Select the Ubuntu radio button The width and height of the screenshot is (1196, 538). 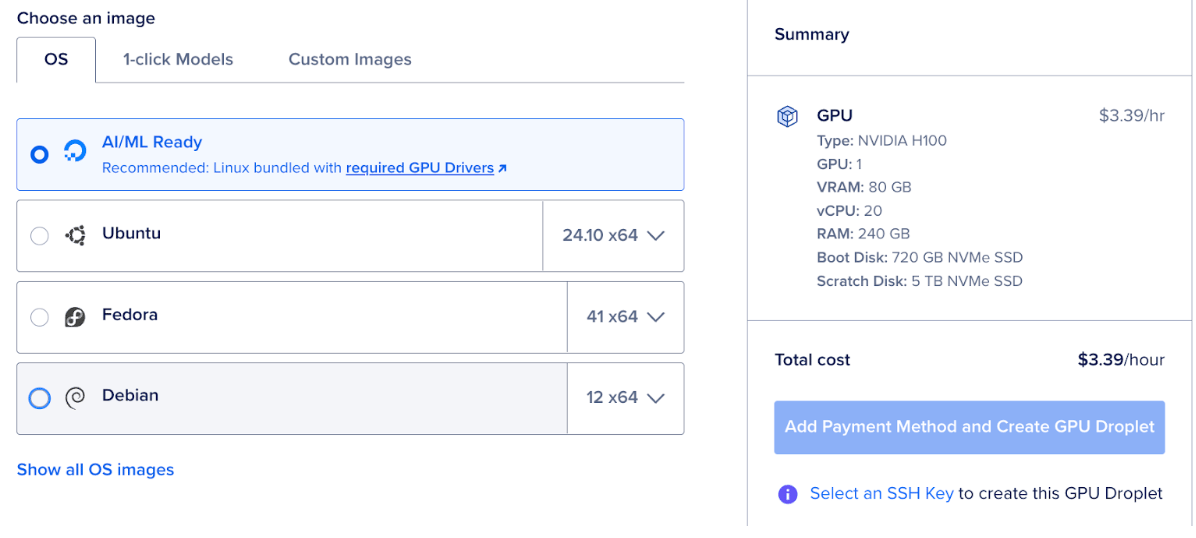click(39, 236)
